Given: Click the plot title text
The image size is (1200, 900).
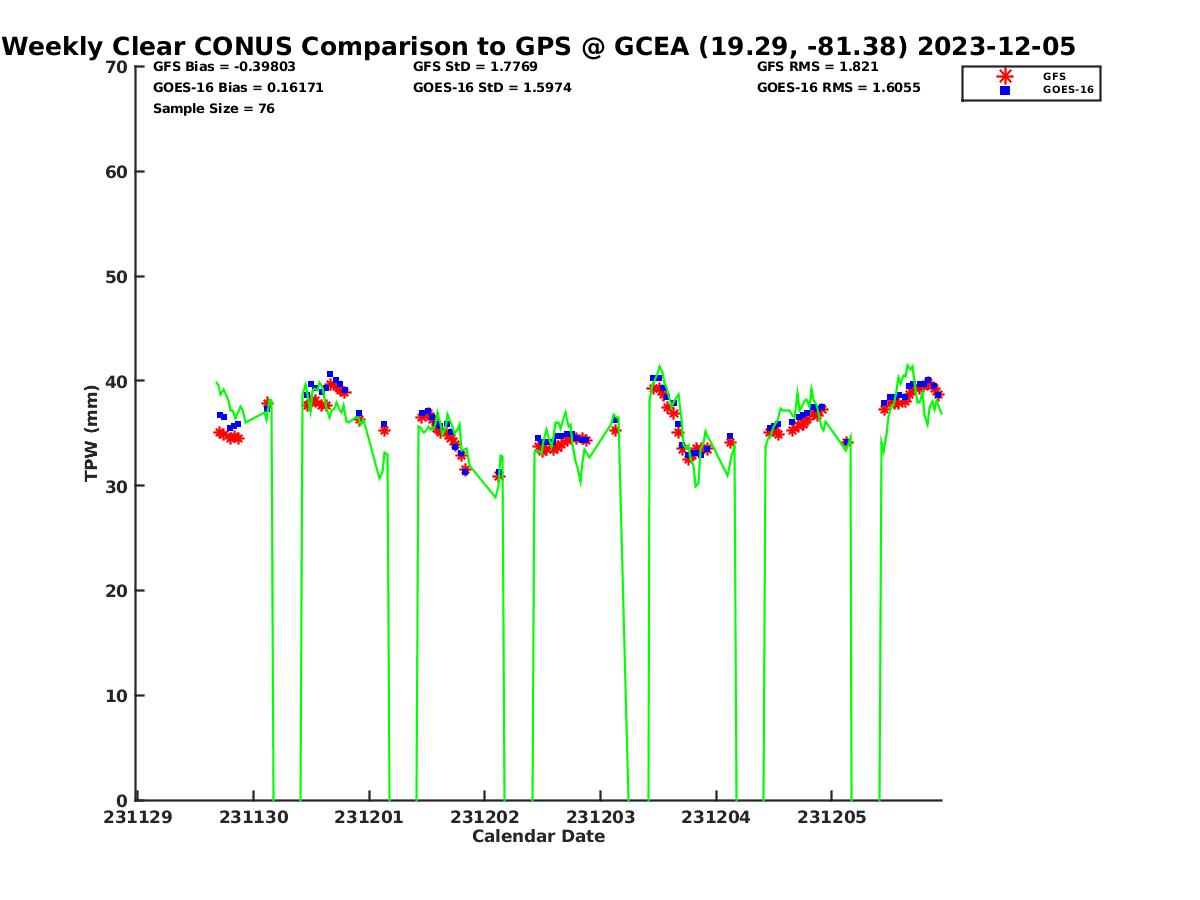Looking at the screenshot, I should coord(539,46).
